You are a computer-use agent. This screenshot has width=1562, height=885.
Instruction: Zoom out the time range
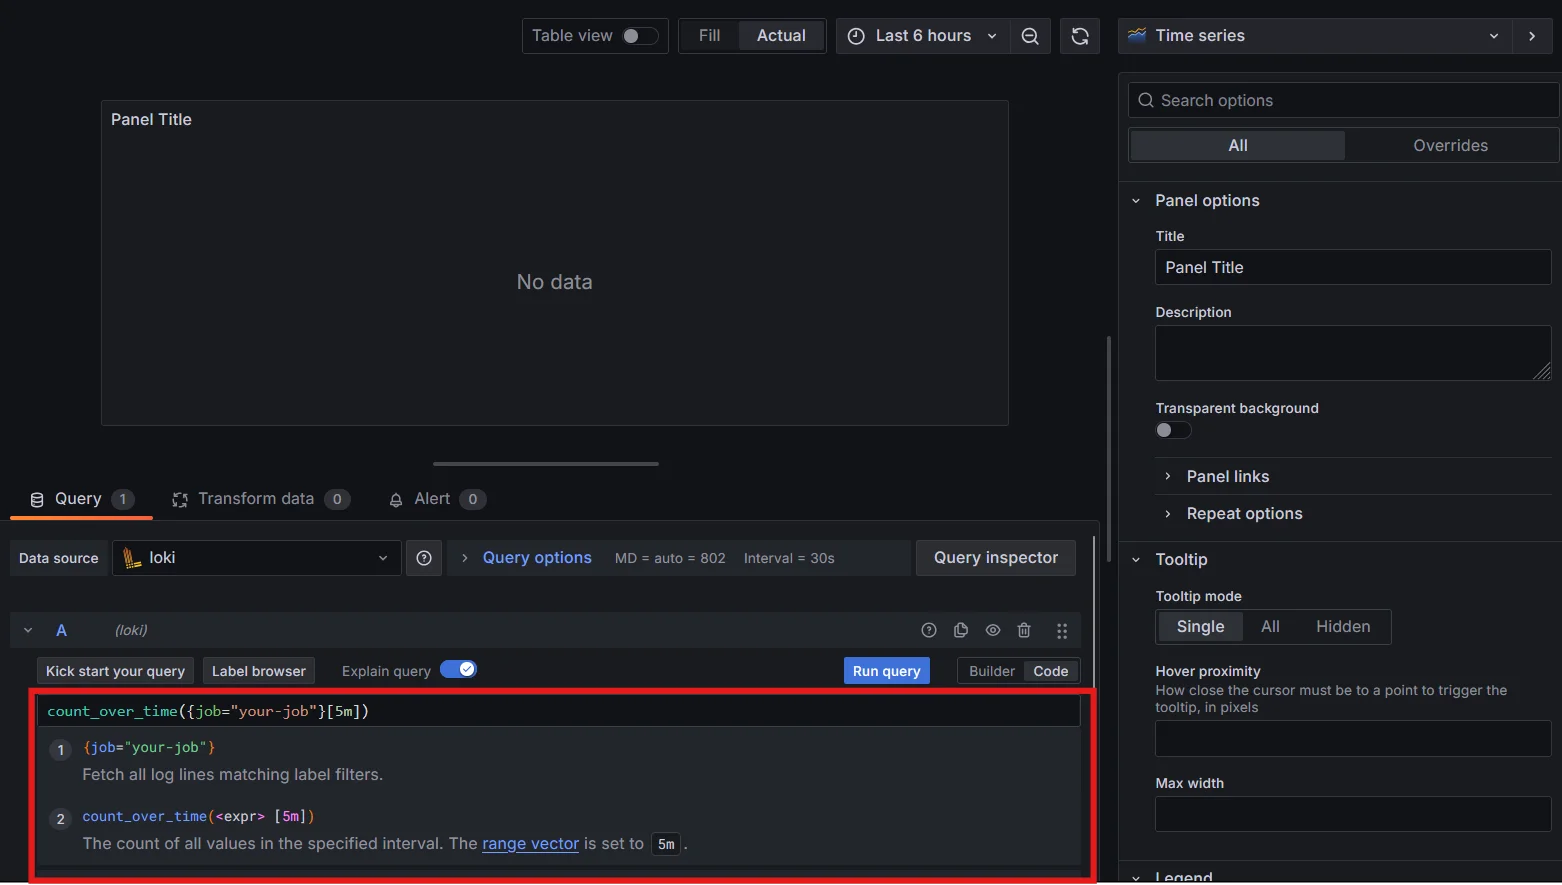1030,36
